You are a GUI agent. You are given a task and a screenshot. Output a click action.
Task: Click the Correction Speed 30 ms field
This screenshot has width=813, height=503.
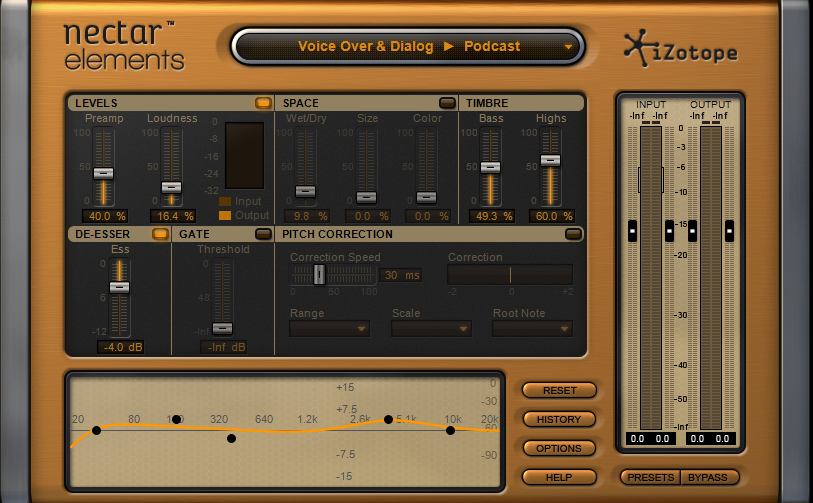[x=401, y=275]
